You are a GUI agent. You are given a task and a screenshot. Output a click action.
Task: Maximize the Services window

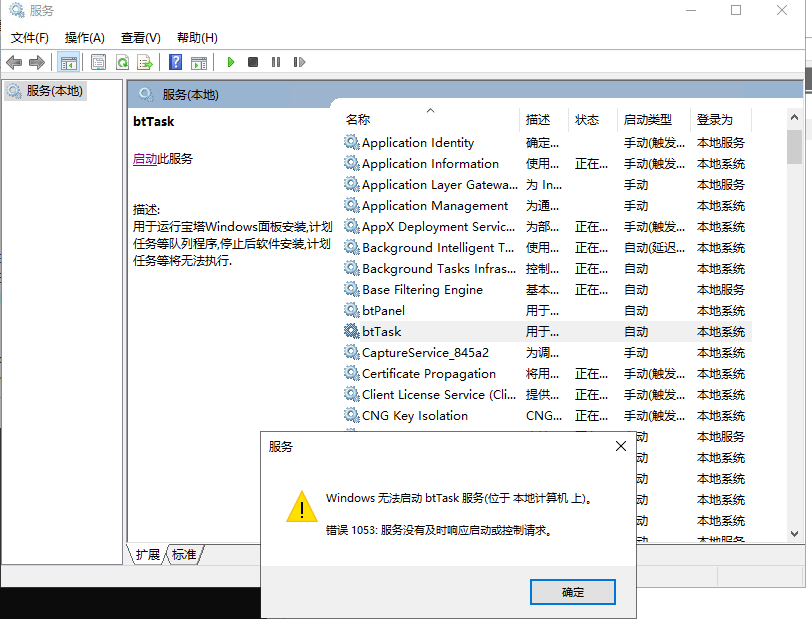(736, 10)
